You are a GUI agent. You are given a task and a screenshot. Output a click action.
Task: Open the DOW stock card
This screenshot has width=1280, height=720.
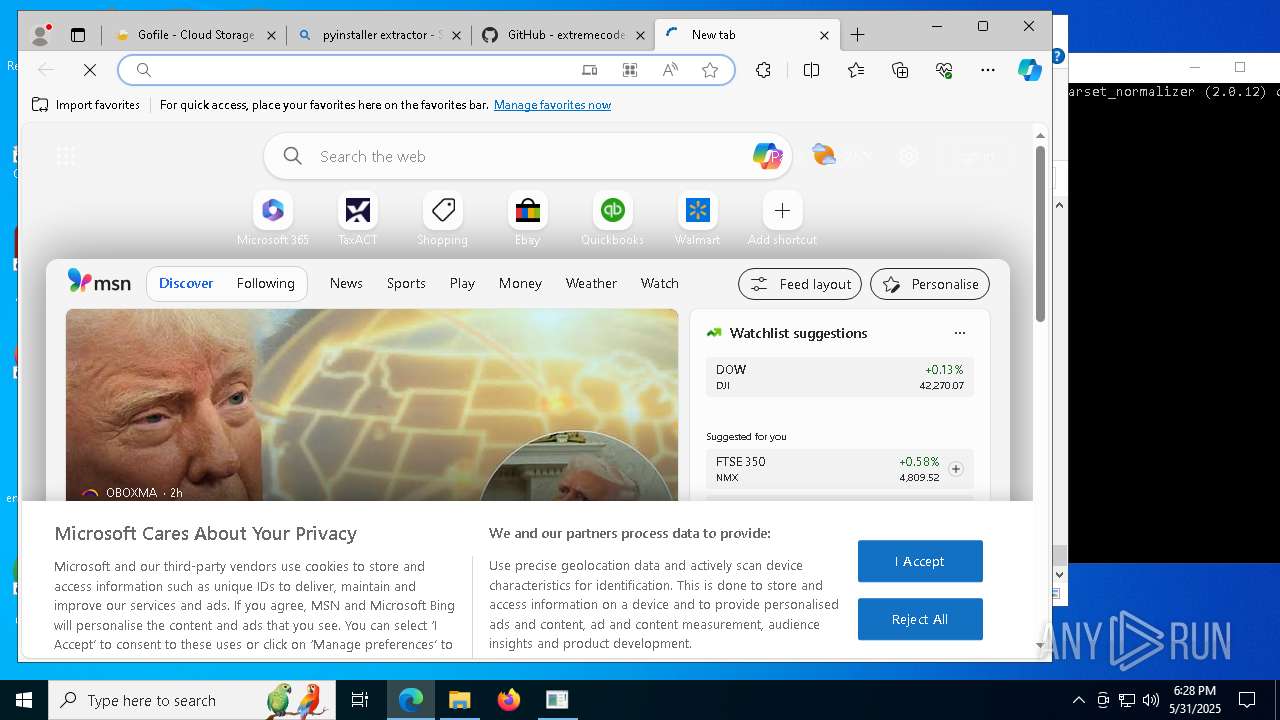pyautogui.click(x=840, y=377)
